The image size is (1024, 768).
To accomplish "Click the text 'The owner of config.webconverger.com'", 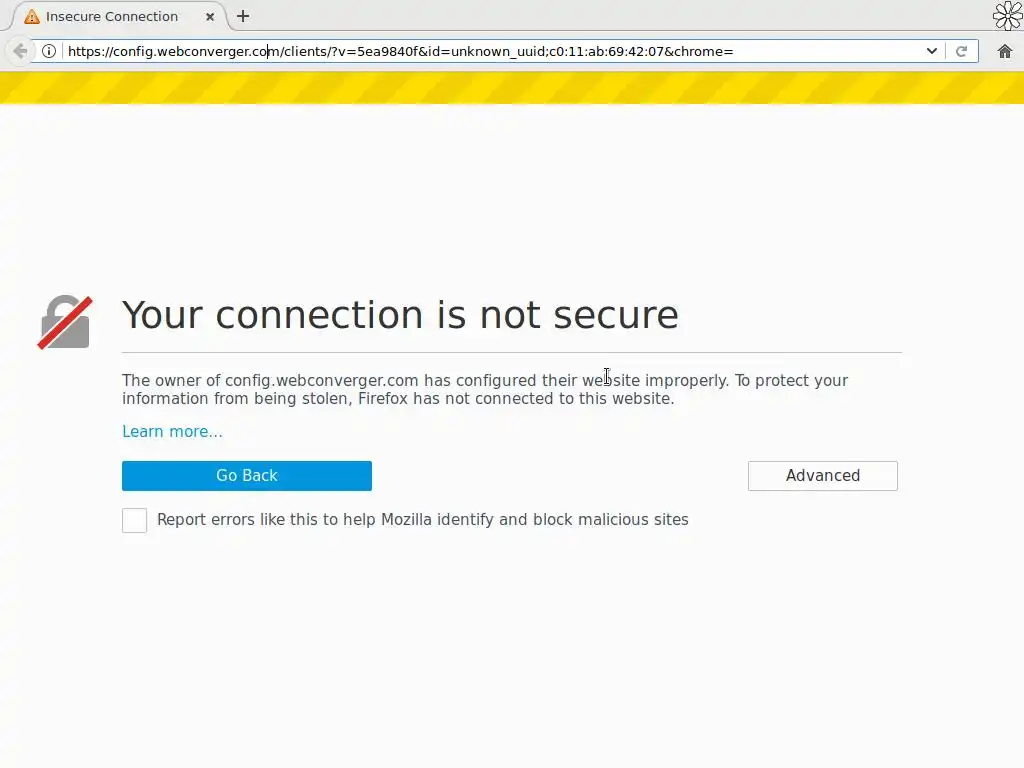I will coord(270,380).
